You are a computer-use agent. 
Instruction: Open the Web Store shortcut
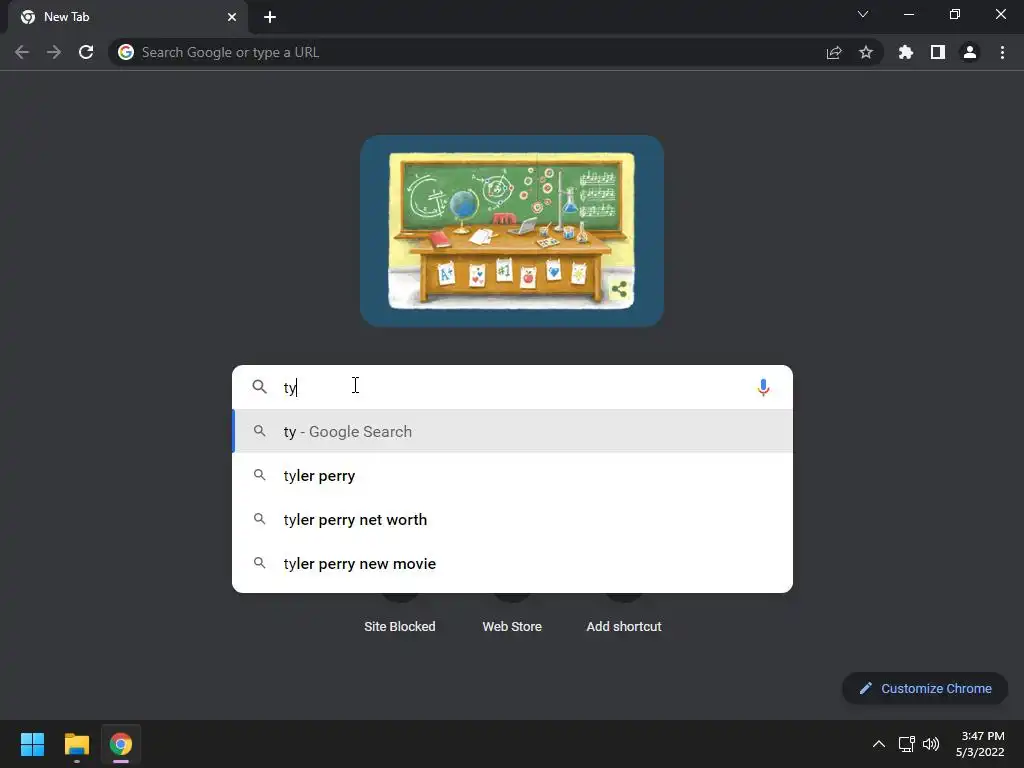coord(512,626)
